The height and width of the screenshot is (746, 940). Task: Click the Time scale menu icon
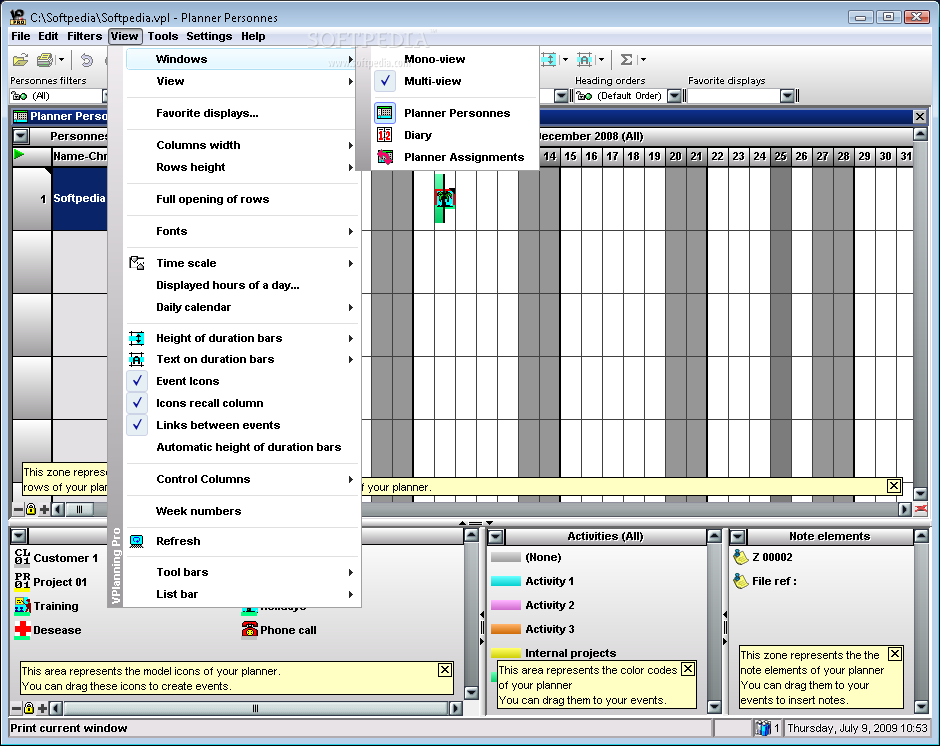point(137,263)
